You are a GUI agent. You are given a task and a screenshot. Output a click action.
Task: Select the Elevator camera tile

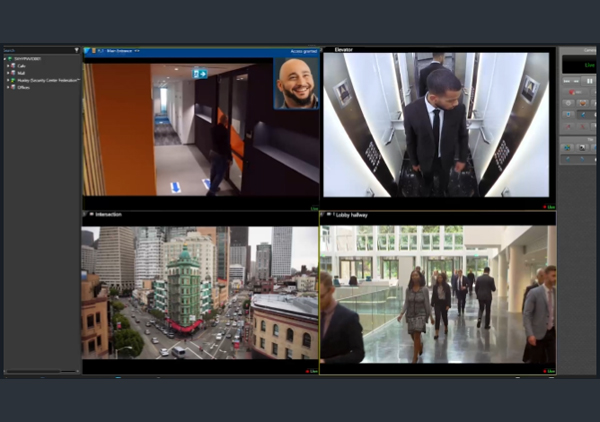tap(436, 125)
